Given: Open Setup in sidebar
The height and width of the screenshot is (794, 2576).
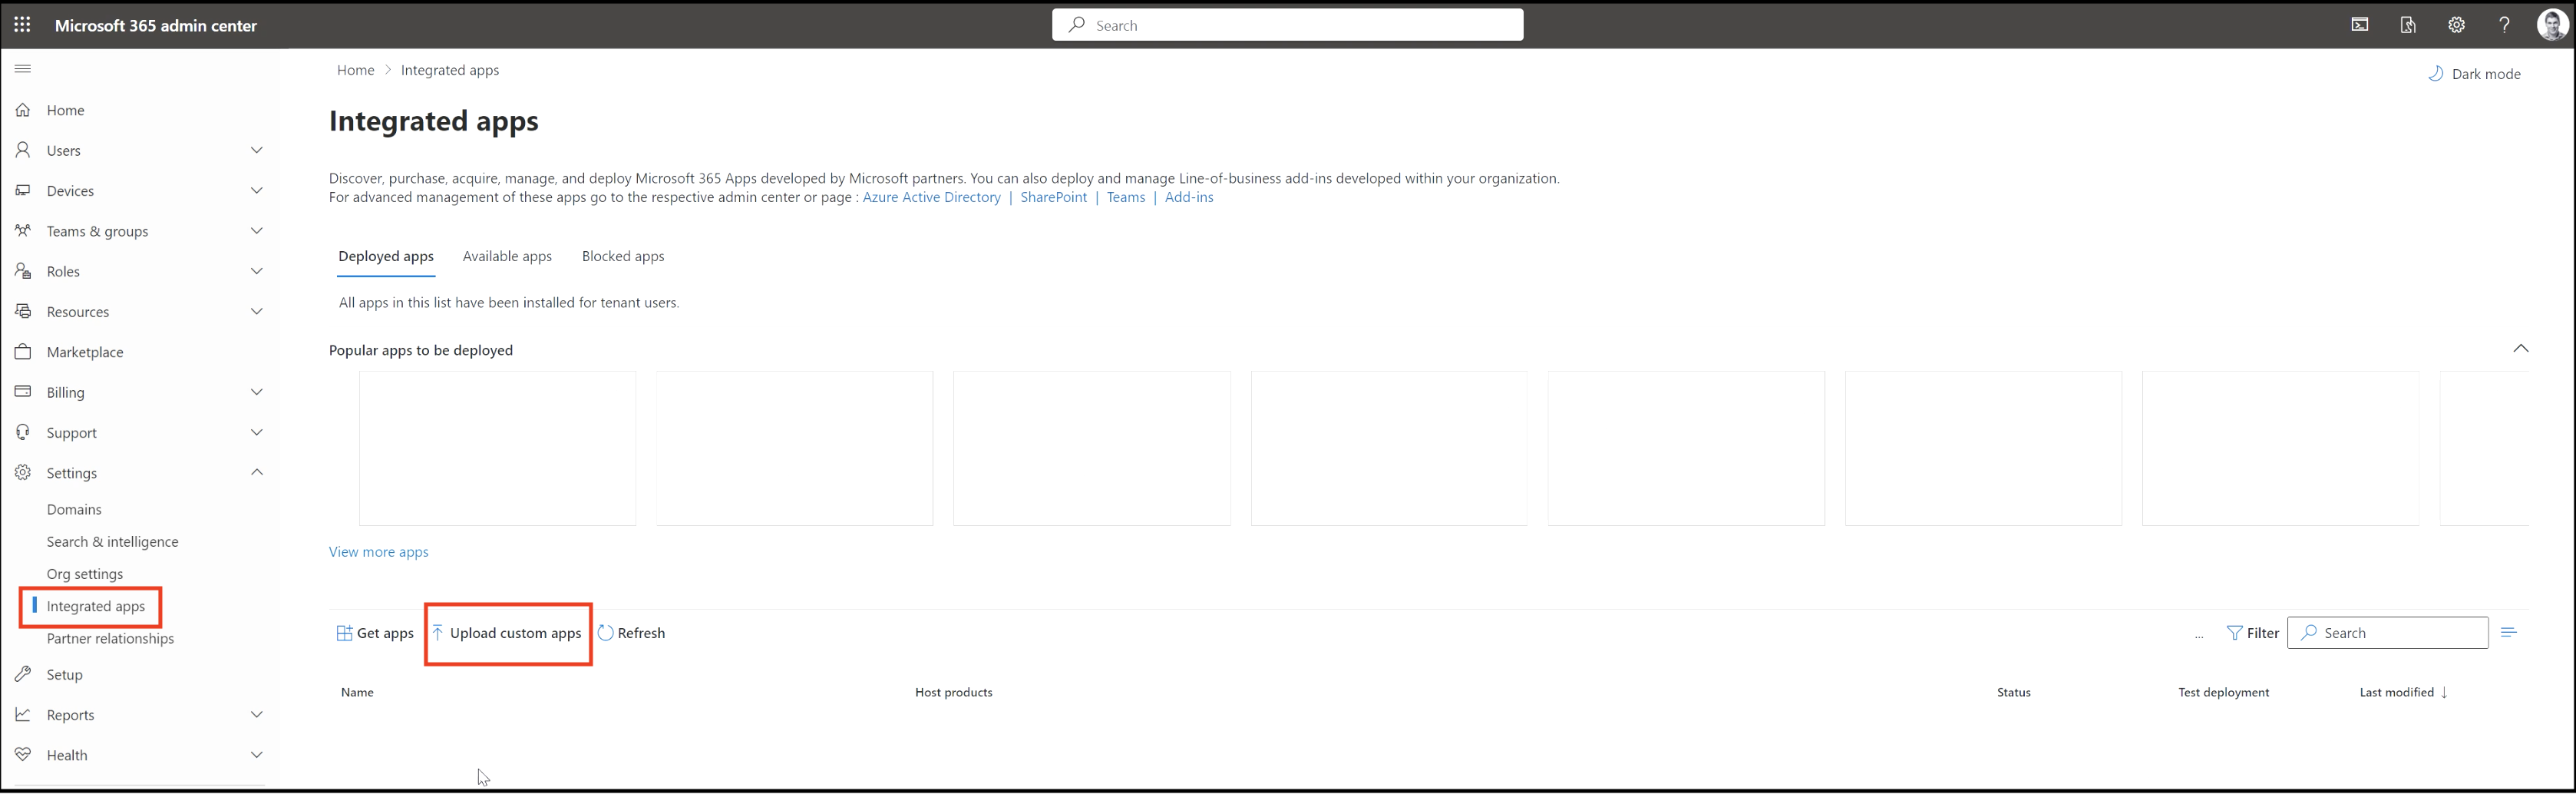Looking at the screenshot, I should pos(64,675).
